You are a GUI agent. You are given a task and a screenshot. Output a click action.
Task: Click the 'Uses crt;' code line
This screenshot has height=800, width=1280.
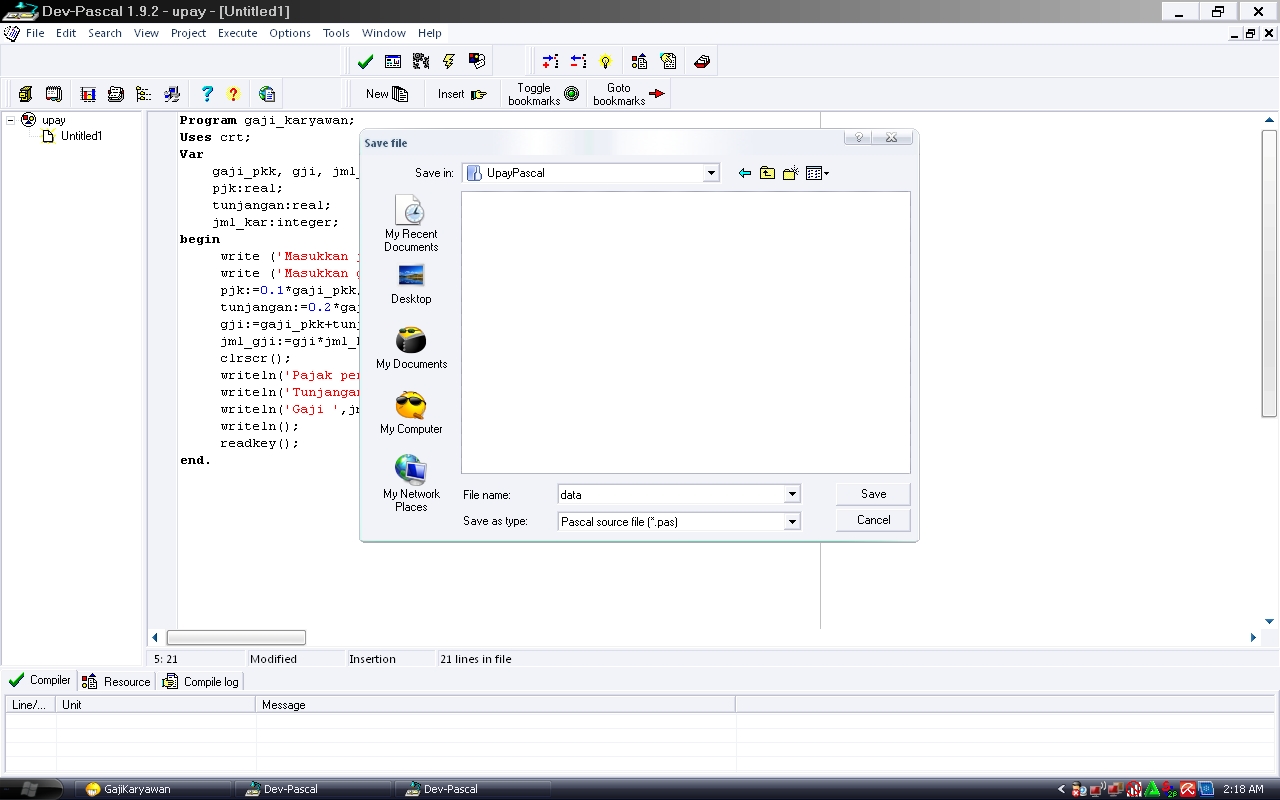(x=215, y=137)
